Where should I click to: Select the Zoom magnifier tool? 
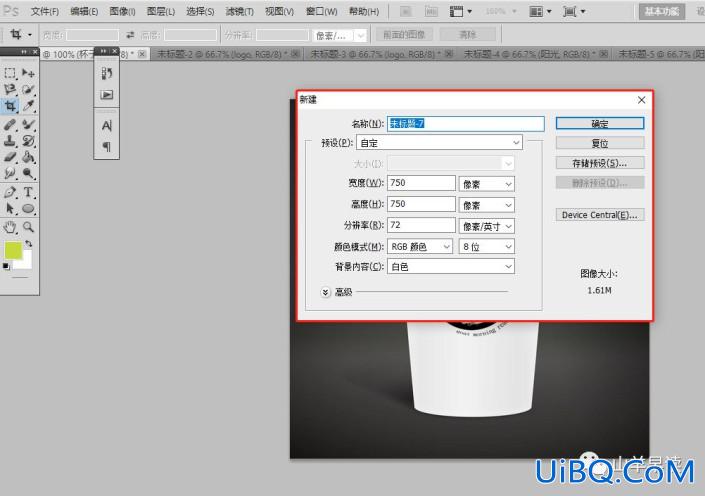28,227
